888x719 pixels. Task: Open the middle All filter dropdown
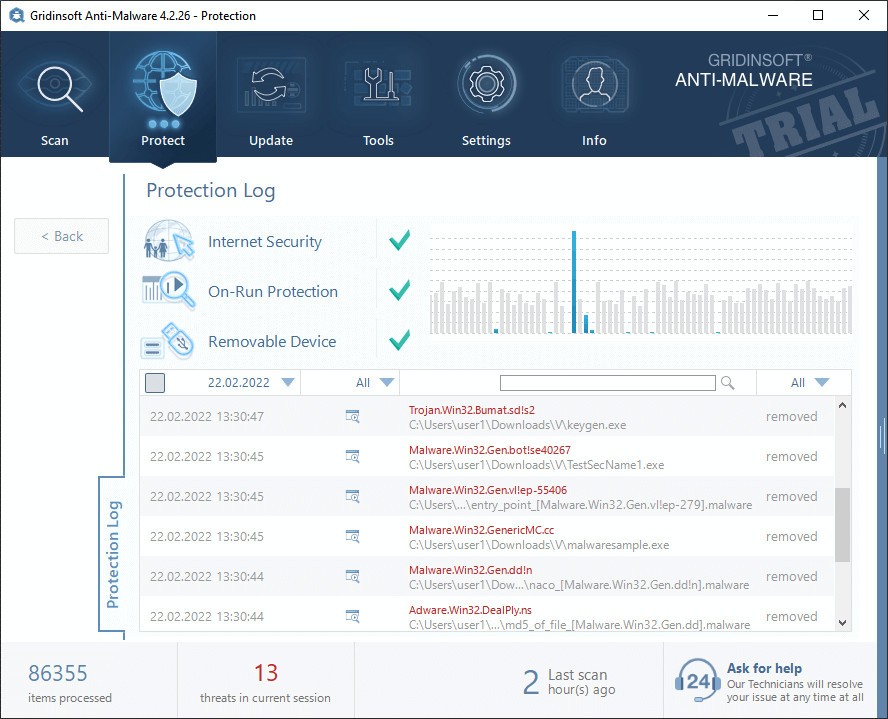[387, 383]
